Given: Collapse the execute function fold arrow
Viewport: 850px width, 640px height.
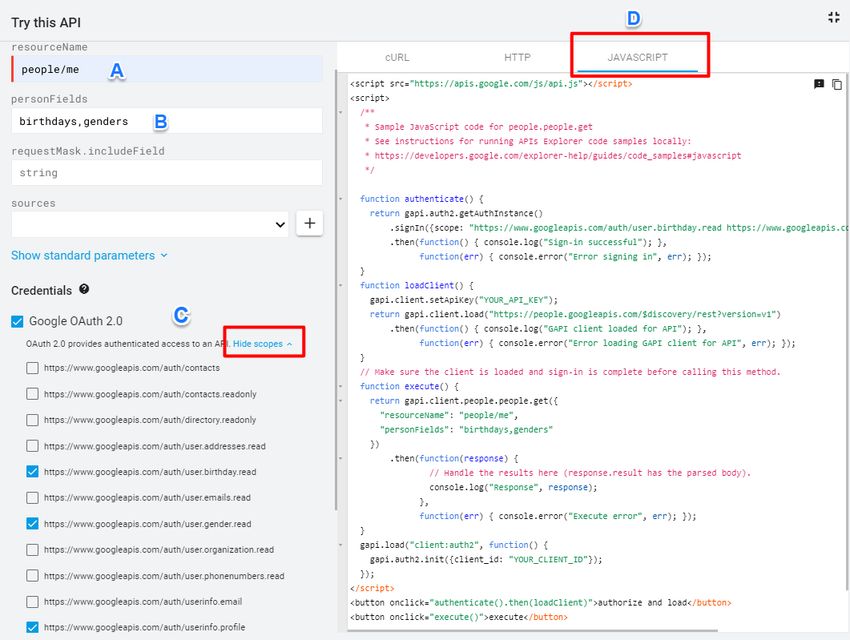Looking at the screenshot, I should tap(341, 386).
